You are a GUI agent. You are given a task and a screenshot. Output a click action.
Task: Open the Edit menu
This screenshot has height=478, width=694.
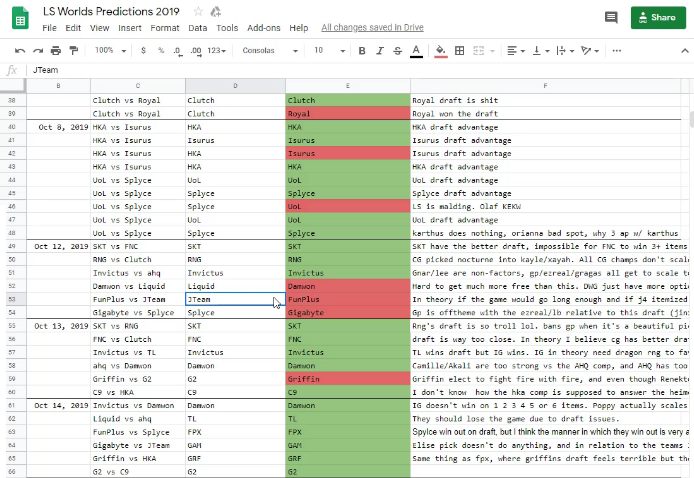[x=73, y=28]
